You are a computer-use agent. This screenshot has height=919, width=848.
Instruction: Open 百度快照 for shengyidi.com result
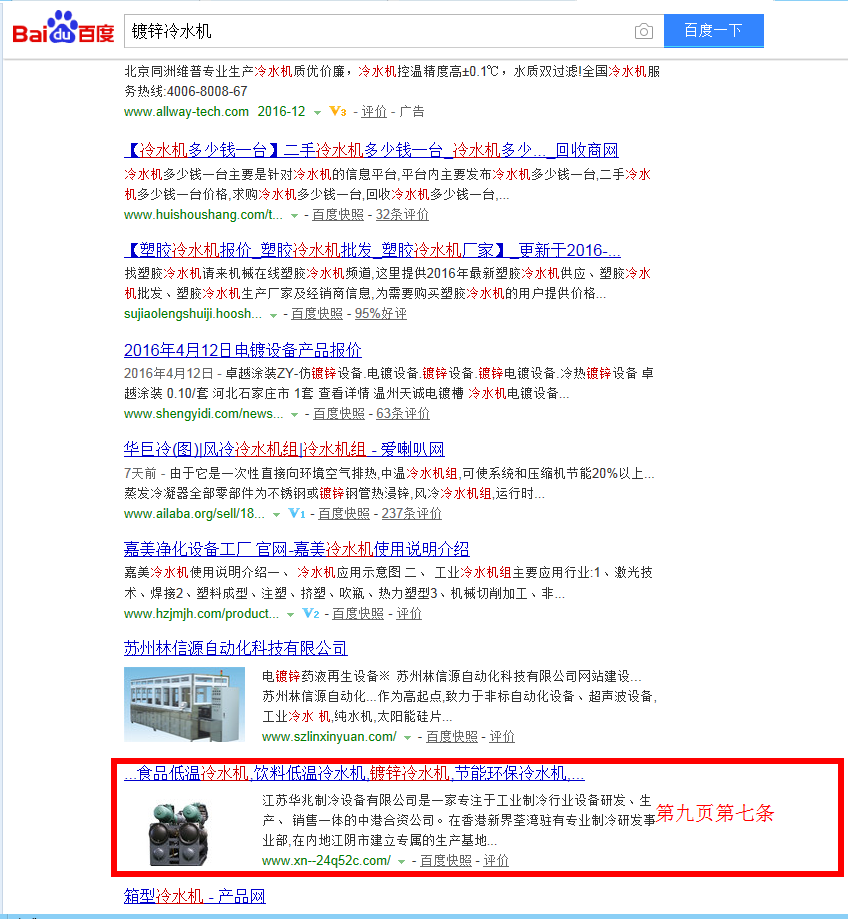coord(339,414)
